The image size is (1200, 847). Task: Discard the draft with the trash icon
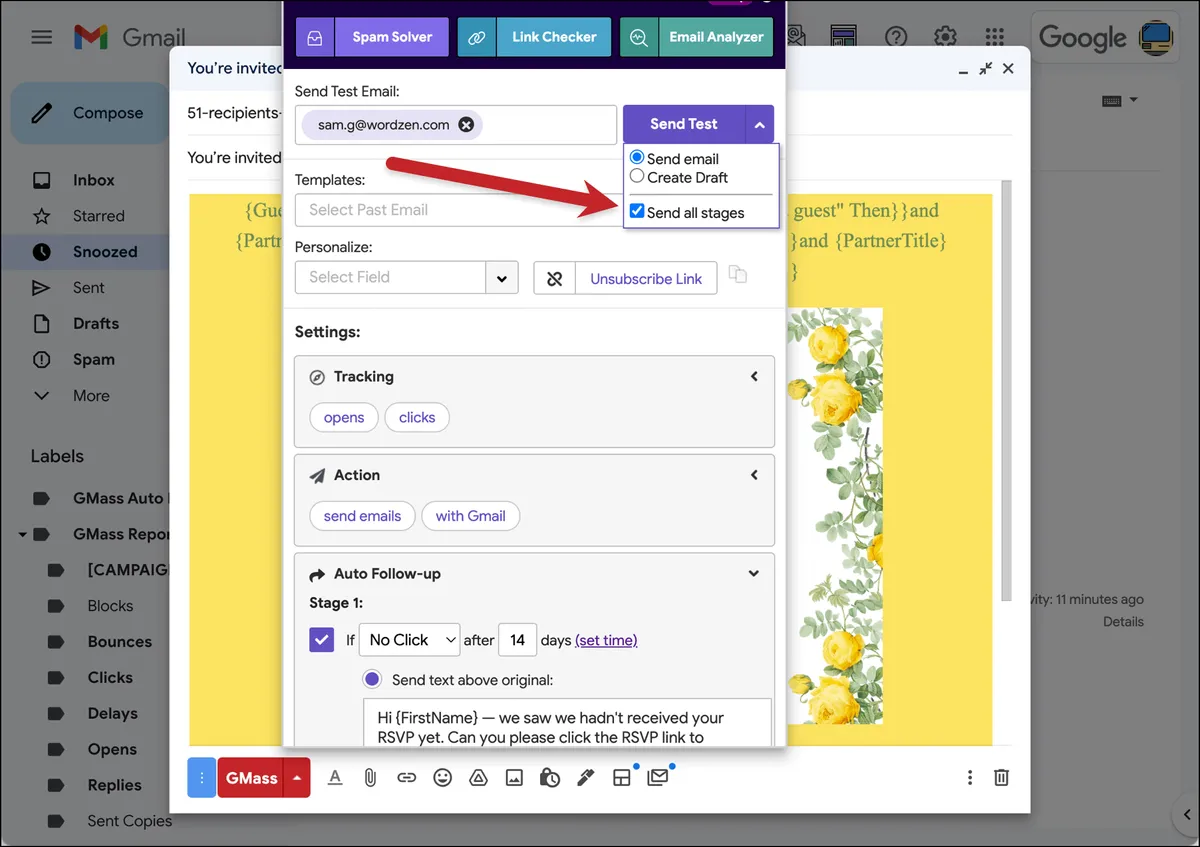[1001, 777]
